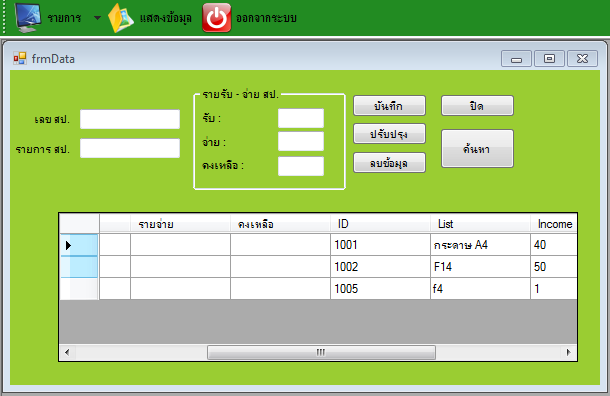Sort by ID column header
The width and height of the screenshot is (610, 396).
(380, 224)
